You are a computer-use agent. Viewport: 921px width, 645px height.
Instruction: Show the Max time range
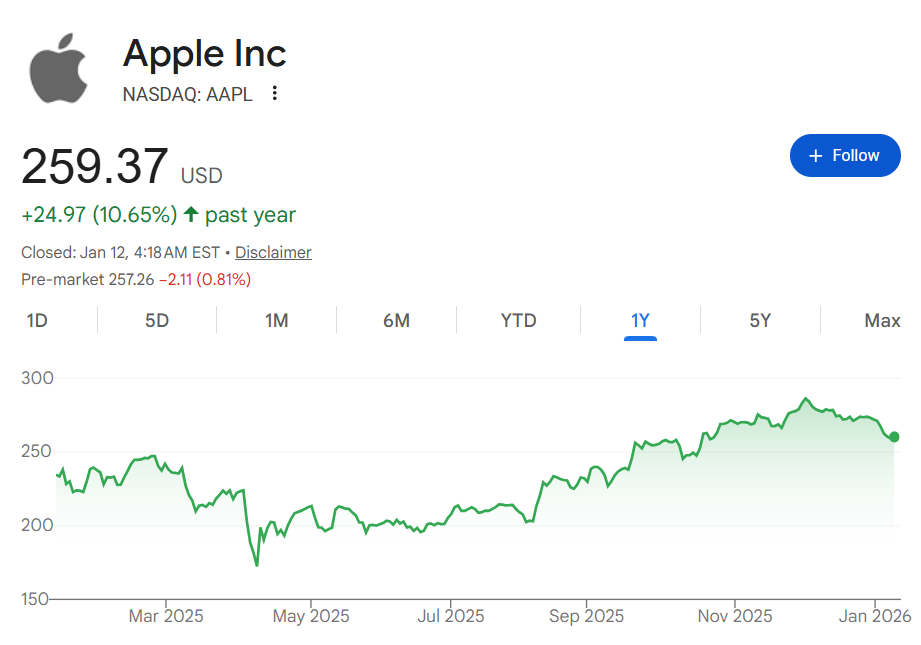click(882, 321)
